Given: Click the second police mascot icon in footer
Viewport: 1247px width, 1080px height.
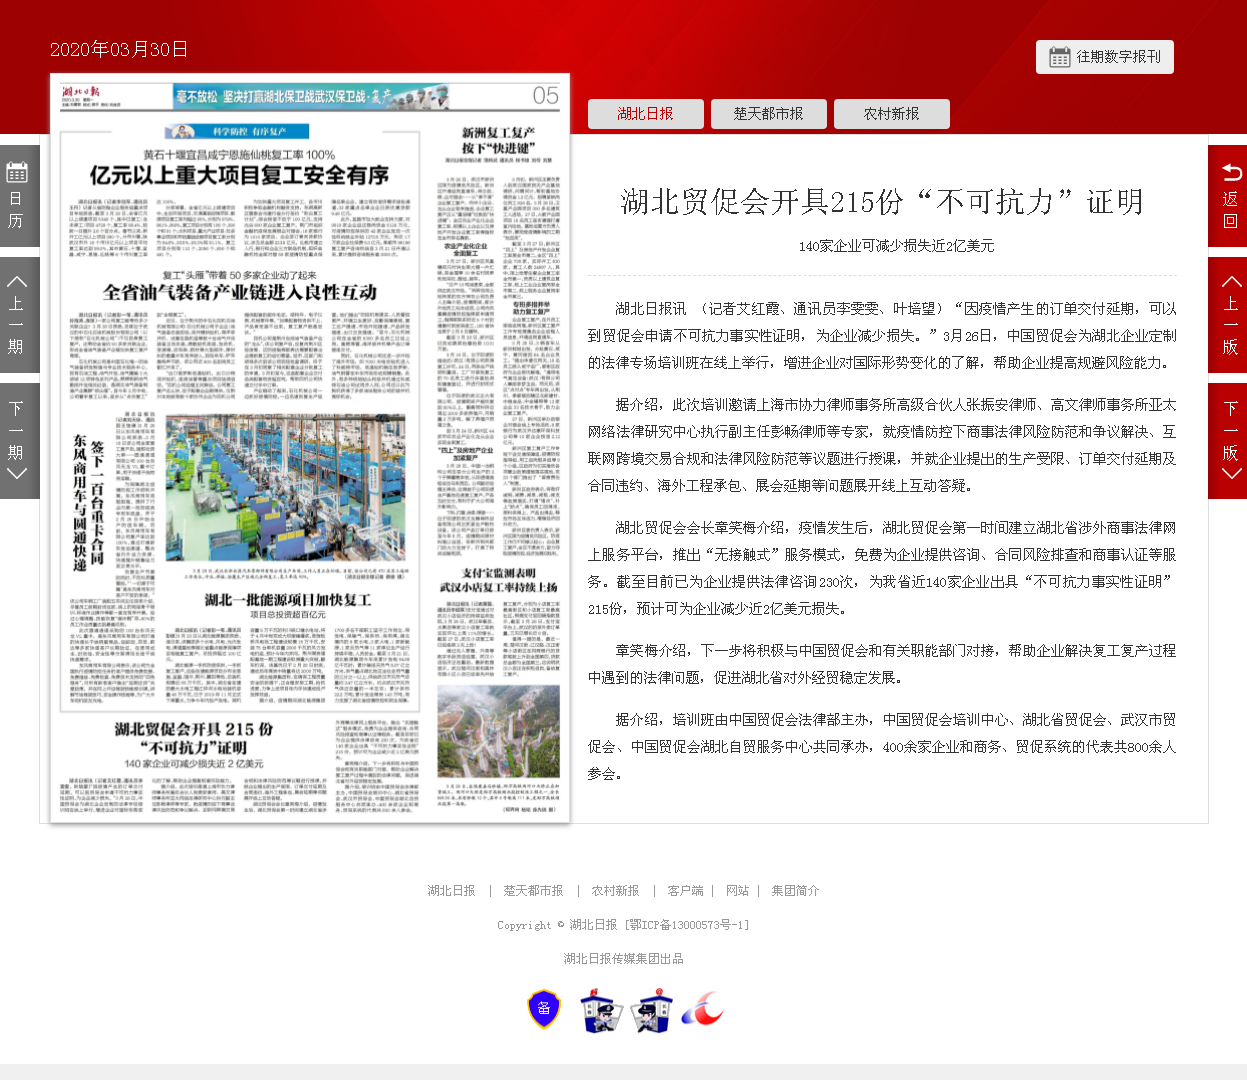Looking at the screenshot, I should [x=651, y=1010].
